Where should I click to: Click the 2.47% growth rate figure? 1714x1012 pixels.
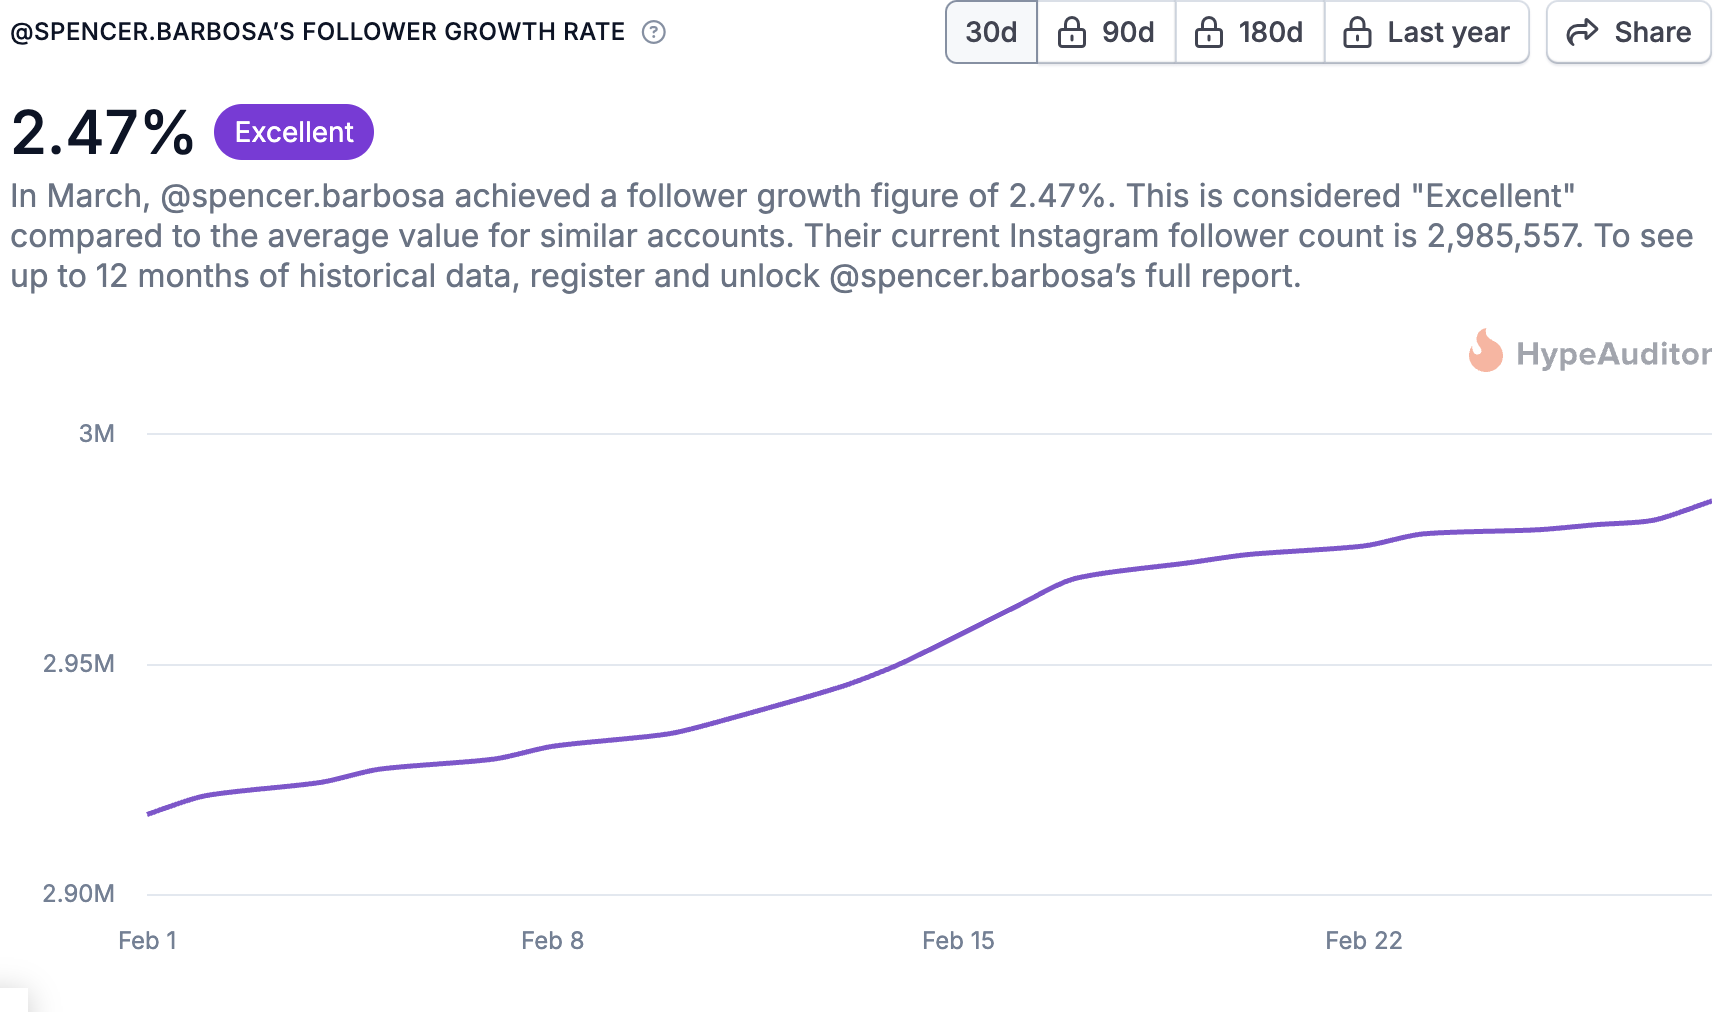[x=103, y=132]
